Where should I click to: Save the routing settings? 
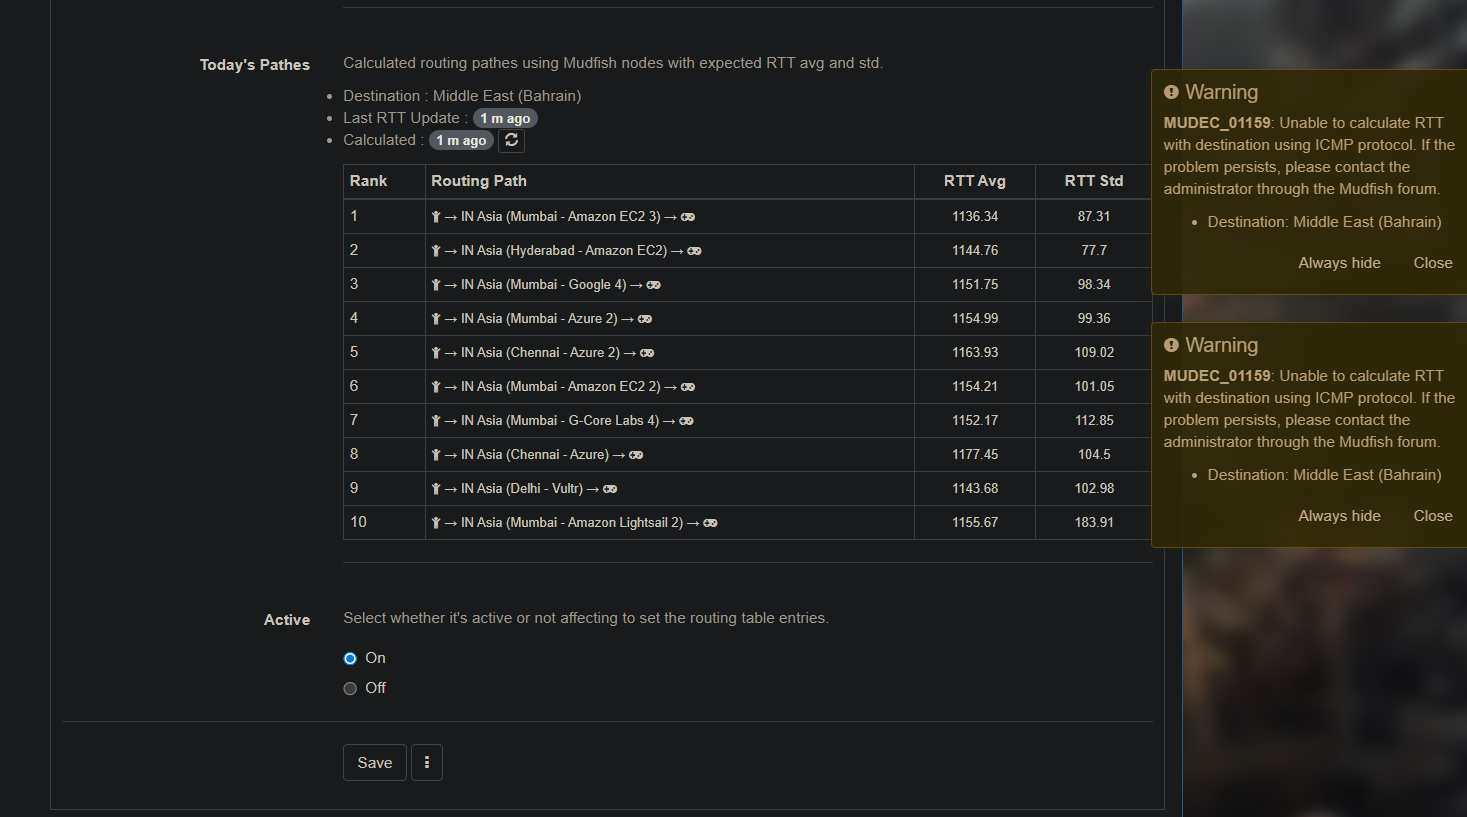375,763
